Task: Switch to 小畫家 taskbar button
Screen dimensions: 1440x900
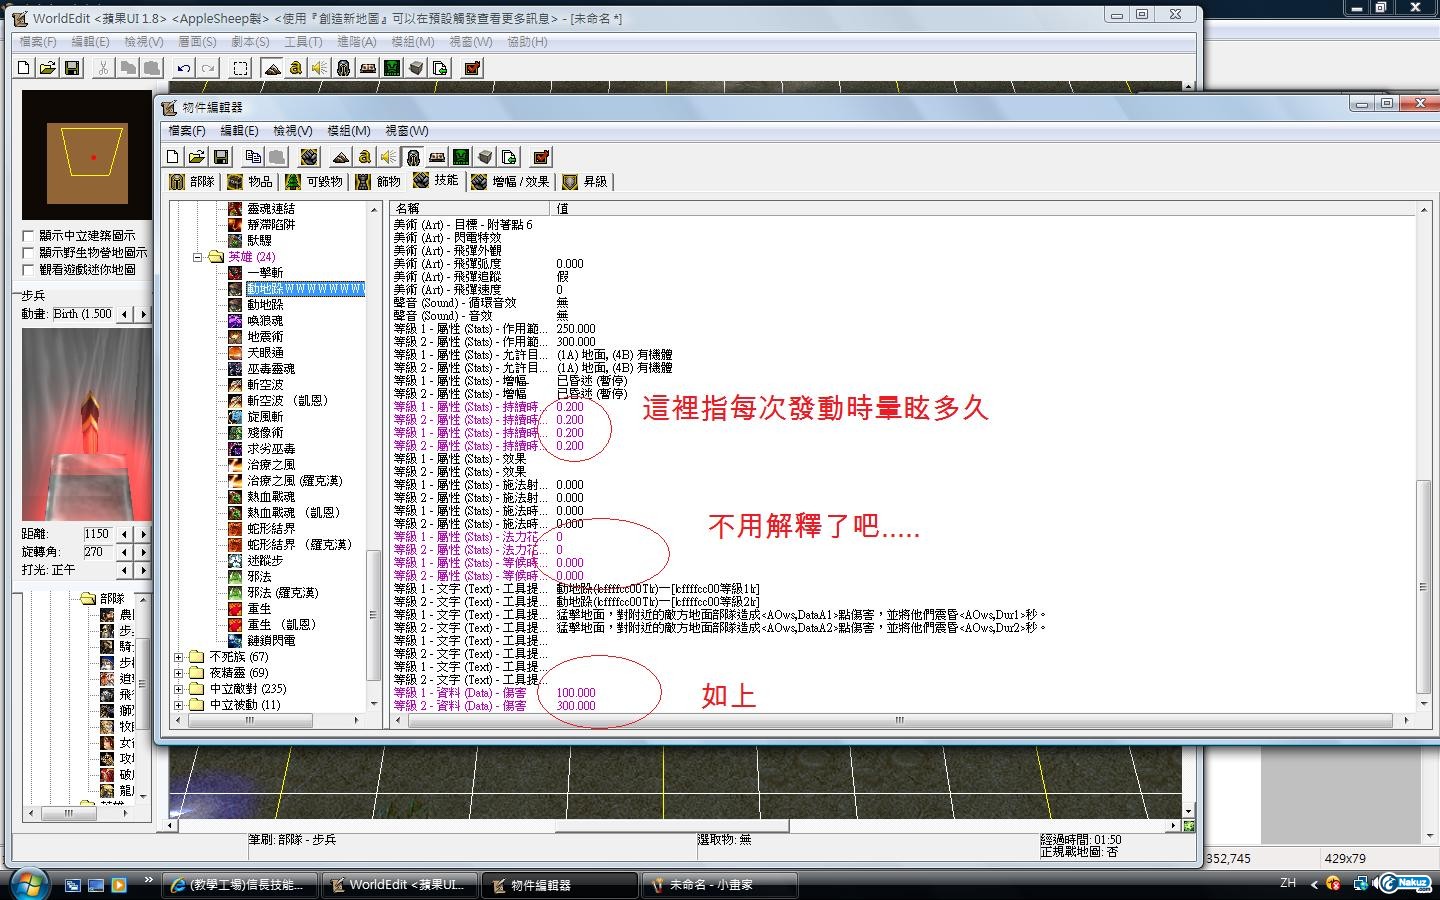Action: click(720, 885)
